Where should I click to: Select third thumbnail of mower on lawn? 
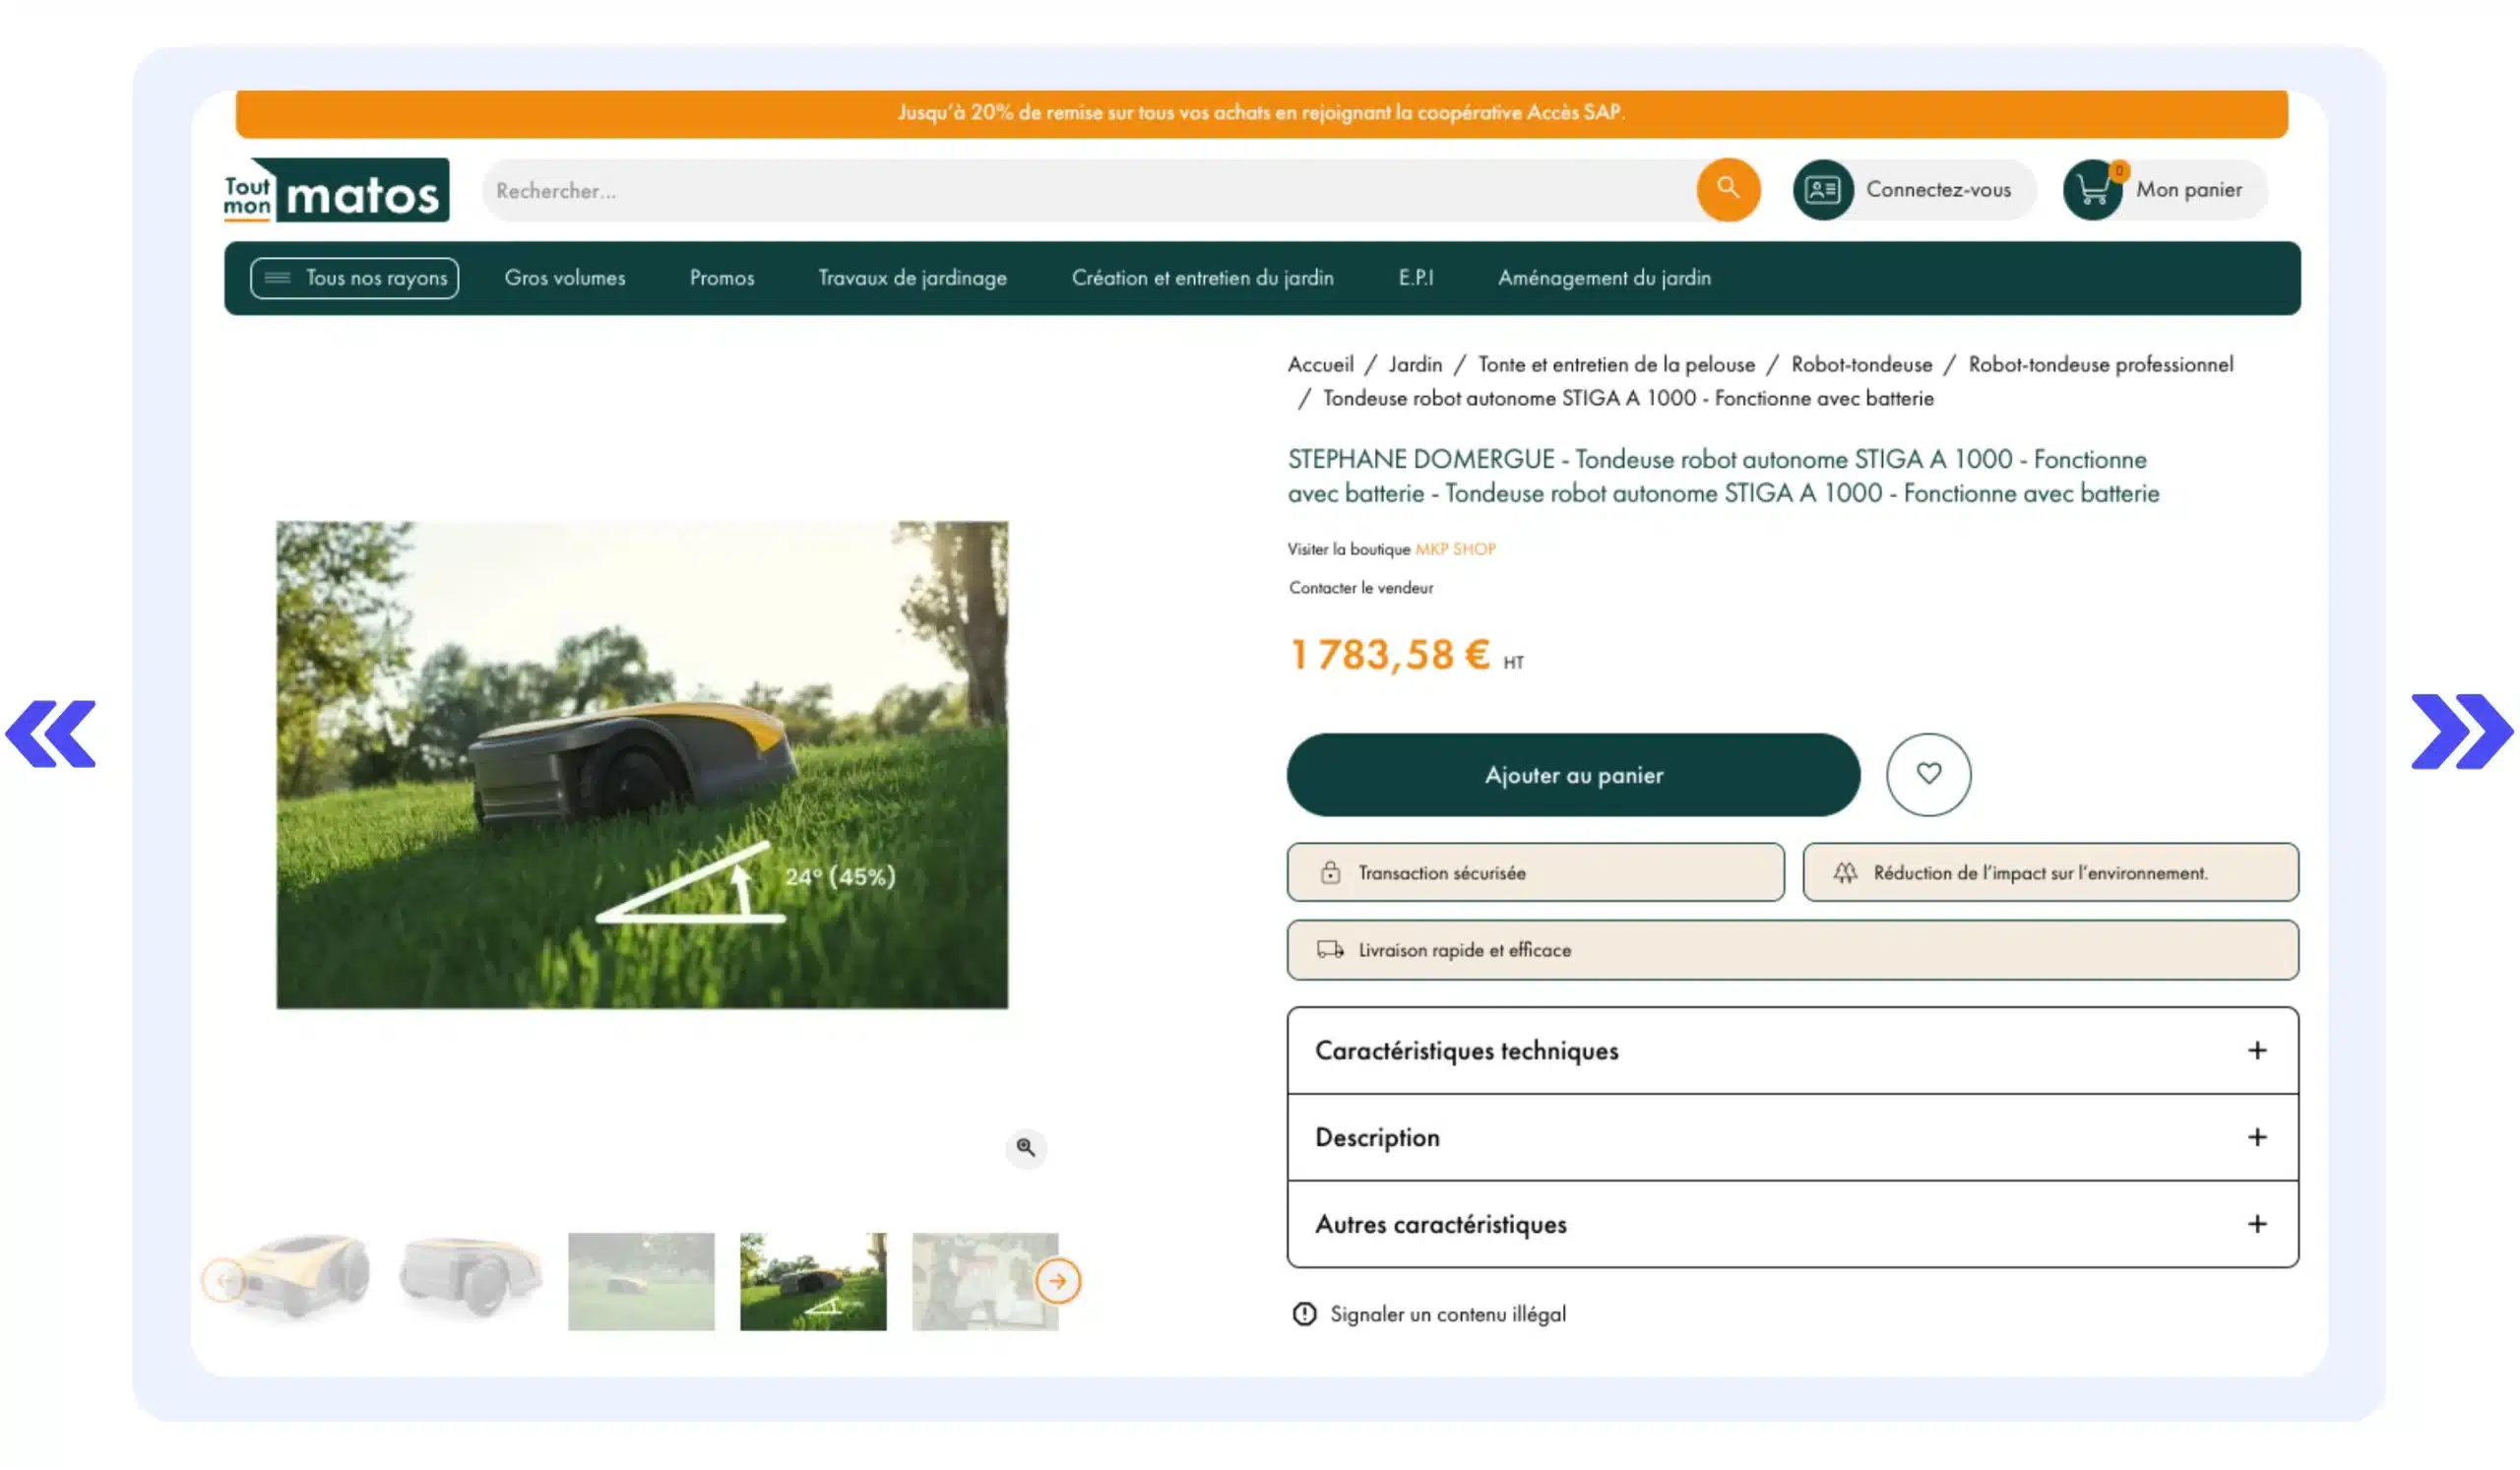click(641, 1280)
